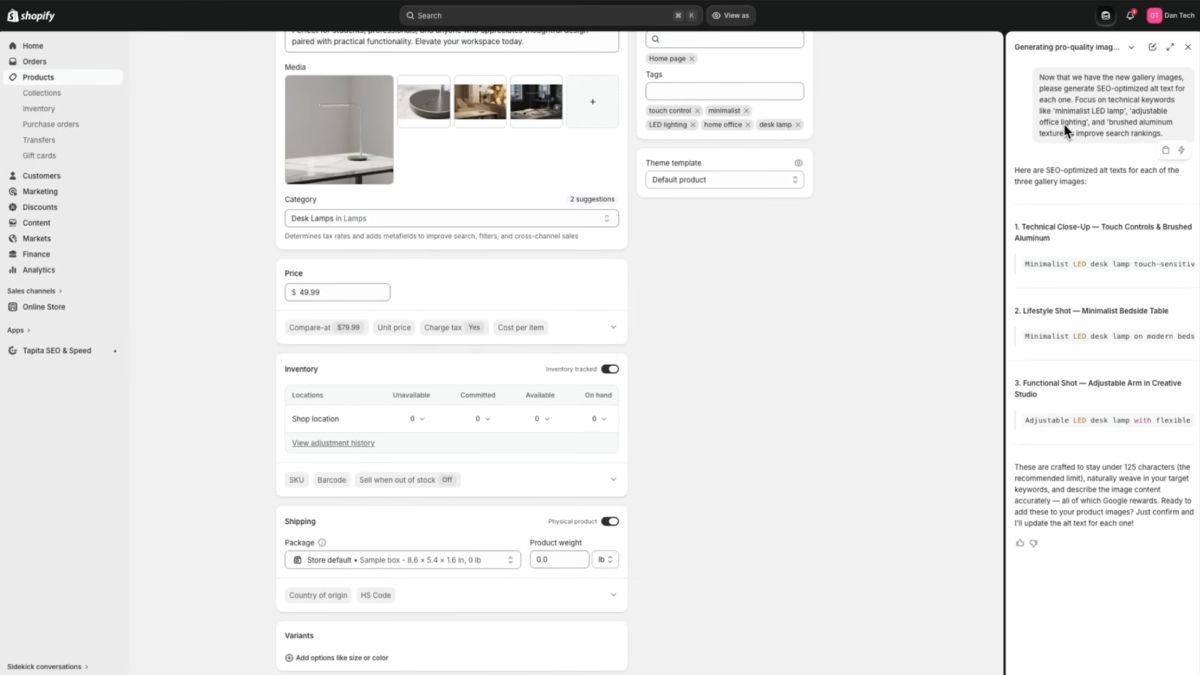
Task: Open Products in the sidebar
Action: pos(38,77)
